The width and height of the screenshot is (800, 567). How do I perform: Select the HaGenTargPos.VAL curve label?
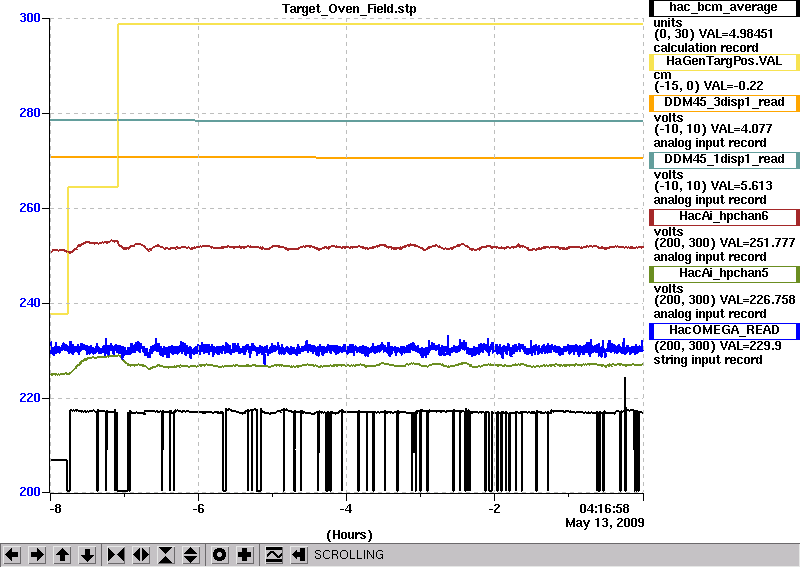pos(724,61)
